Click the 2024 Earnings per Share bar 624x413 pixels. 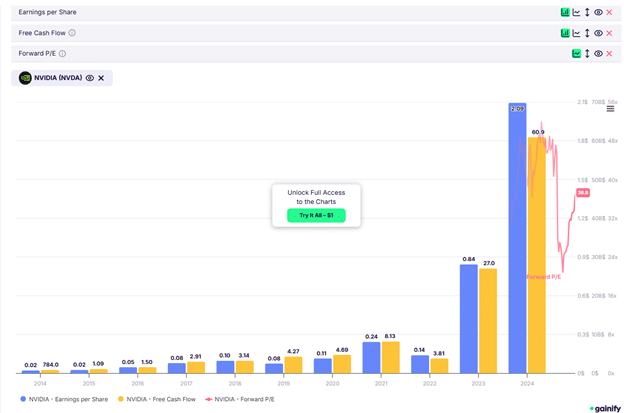517,240
